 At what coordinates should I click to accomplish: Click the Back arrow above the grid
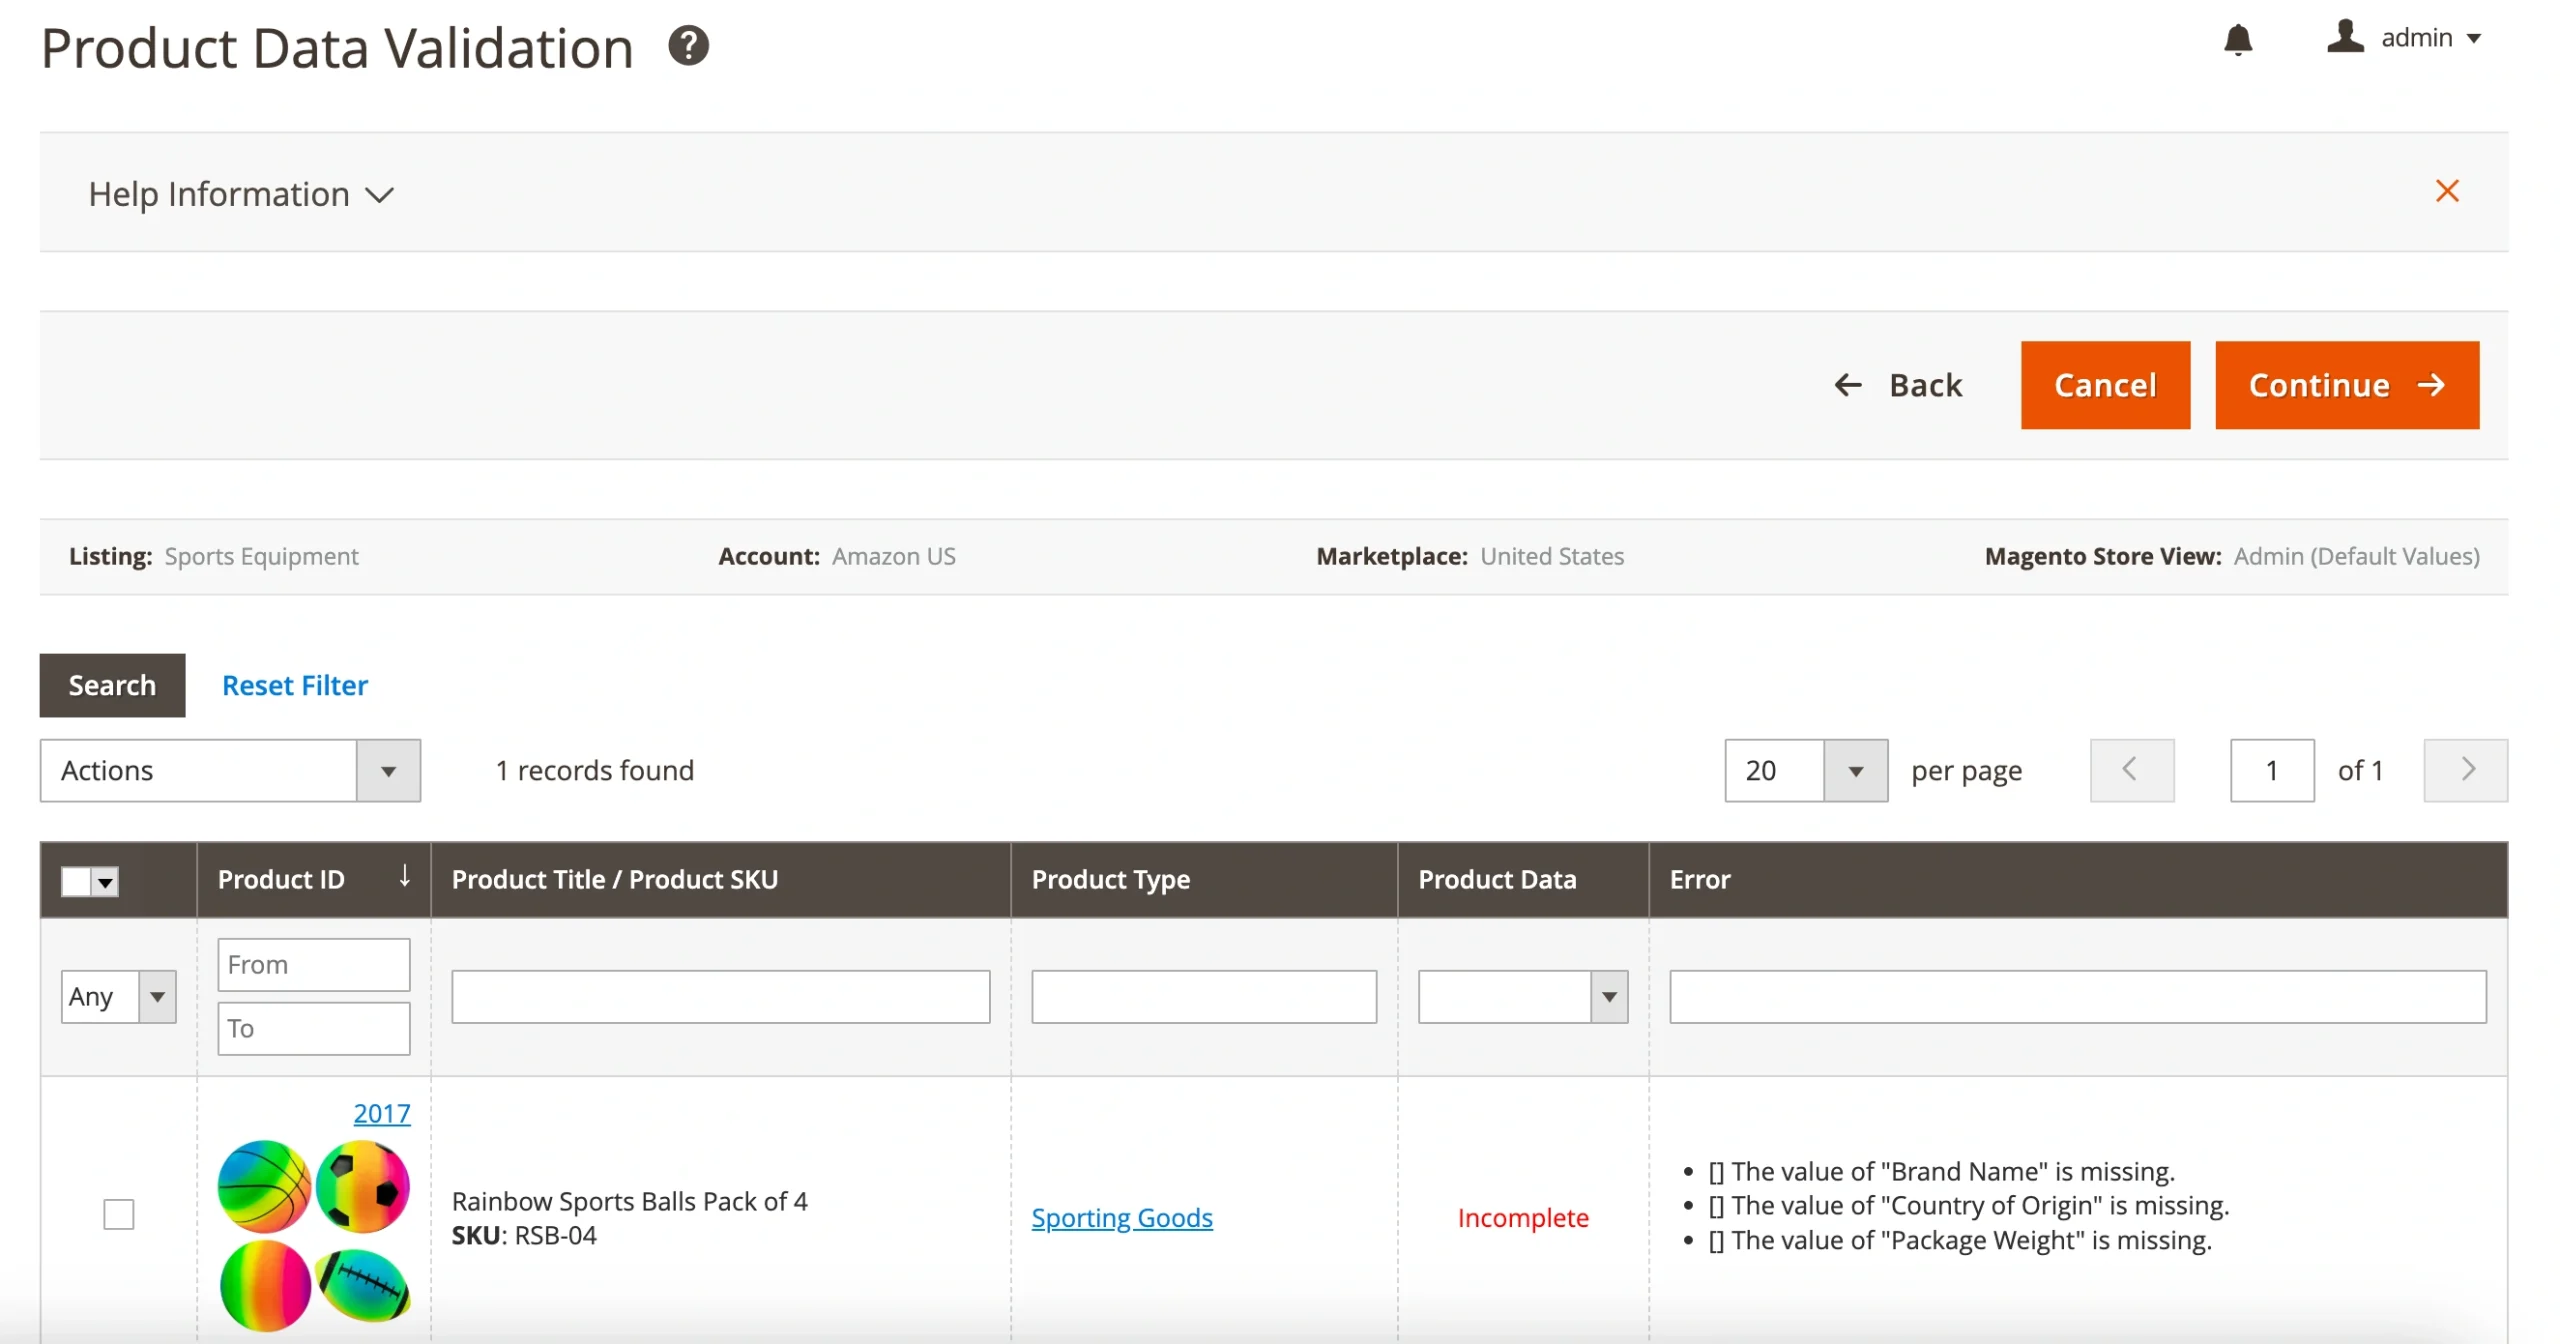[x=1847, y=384]
